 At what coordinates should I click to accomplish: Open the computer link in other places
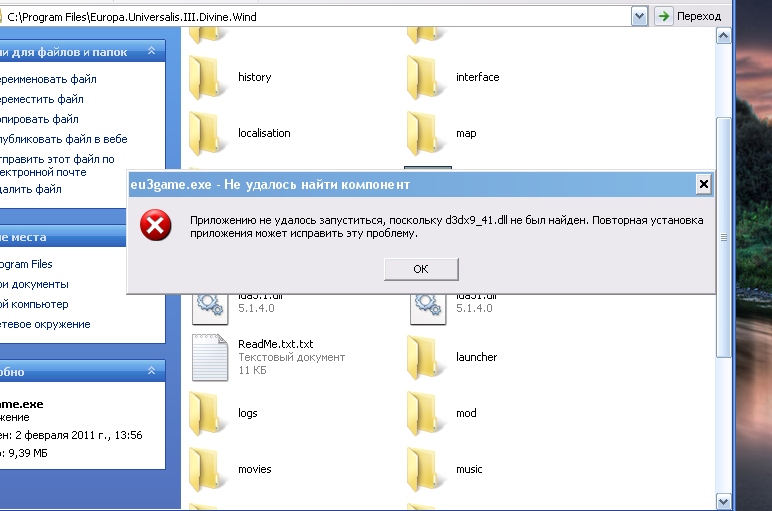point(34,305)
